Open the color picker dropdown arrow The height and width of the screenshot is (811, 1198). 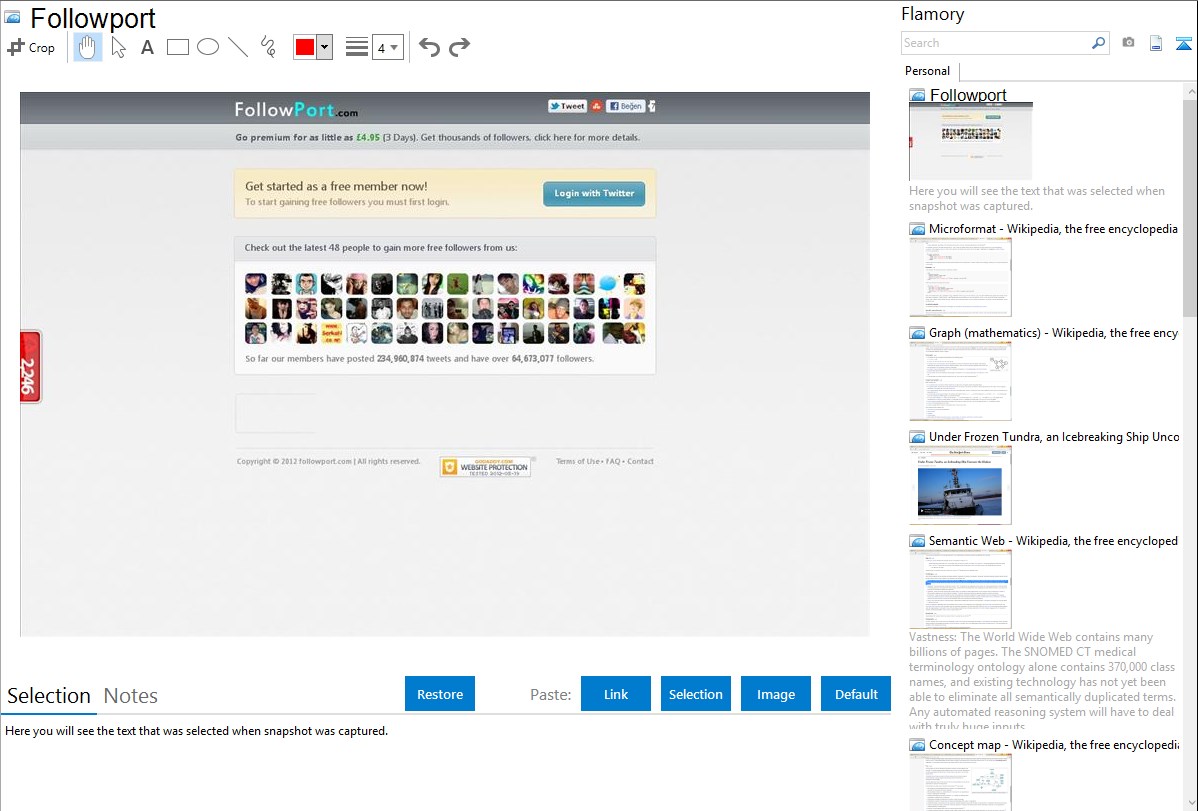coord(325,47)
